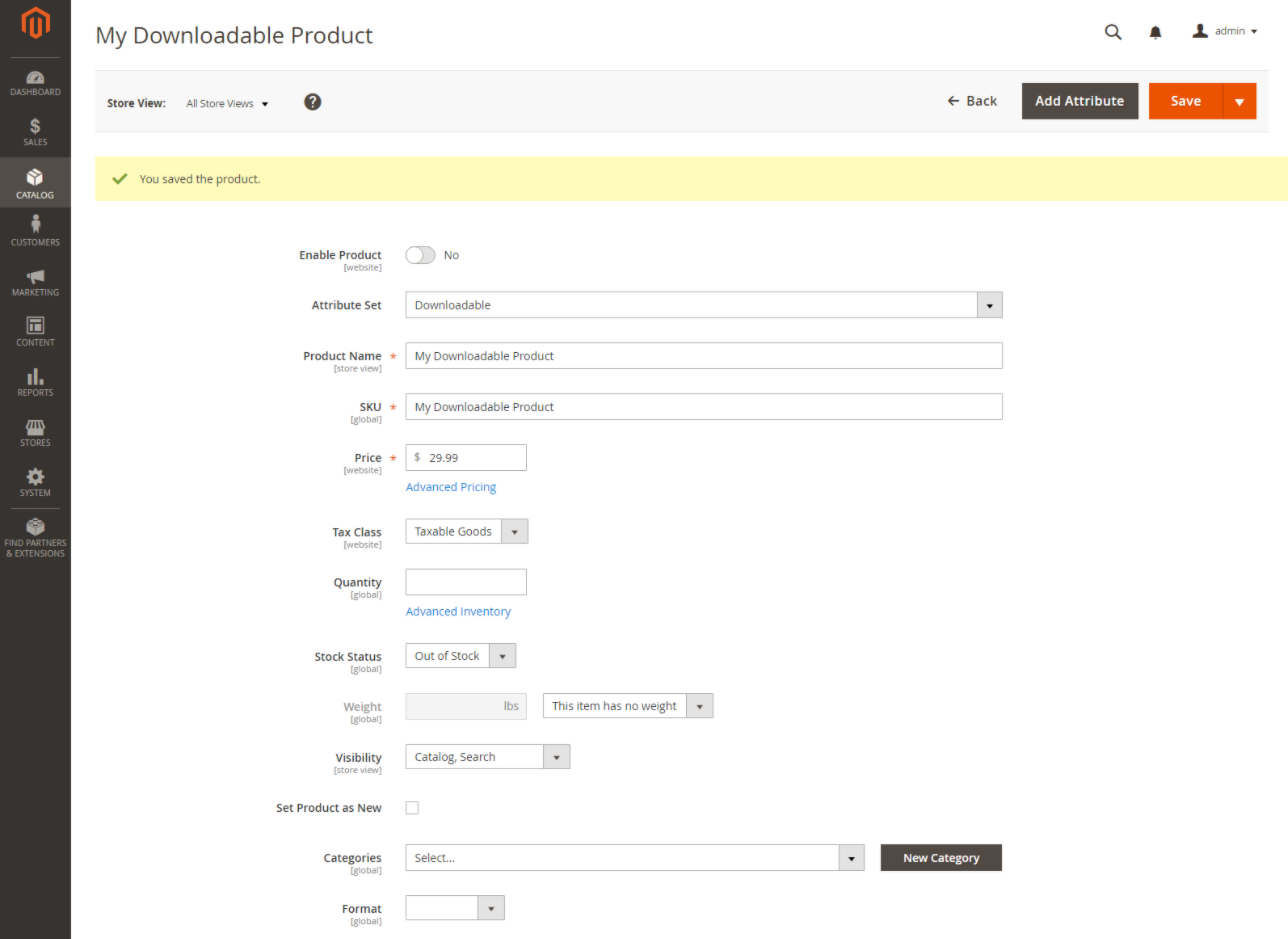The height and width of the screenshot is (939, 1288).
Task: Click into the Quantity input field
Action: (x=465, y=582)
